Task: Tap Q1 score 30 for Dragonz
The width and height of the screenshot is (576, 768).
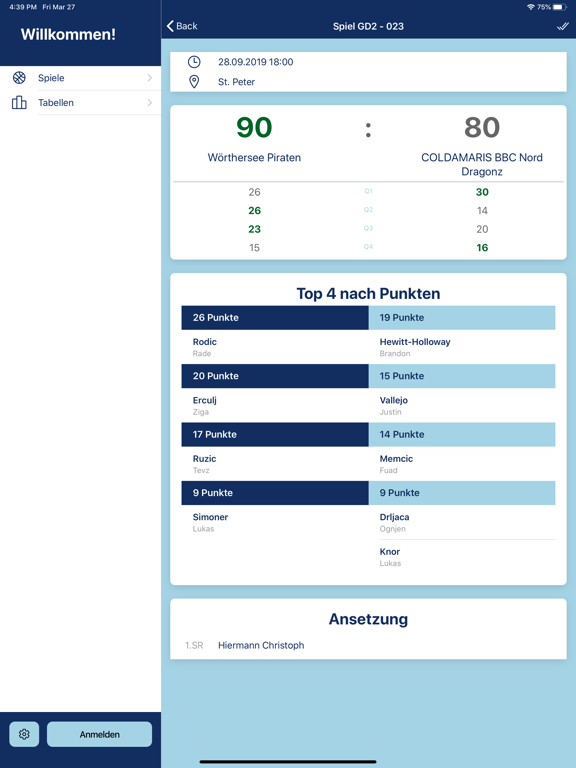Action: pos(482,192)
